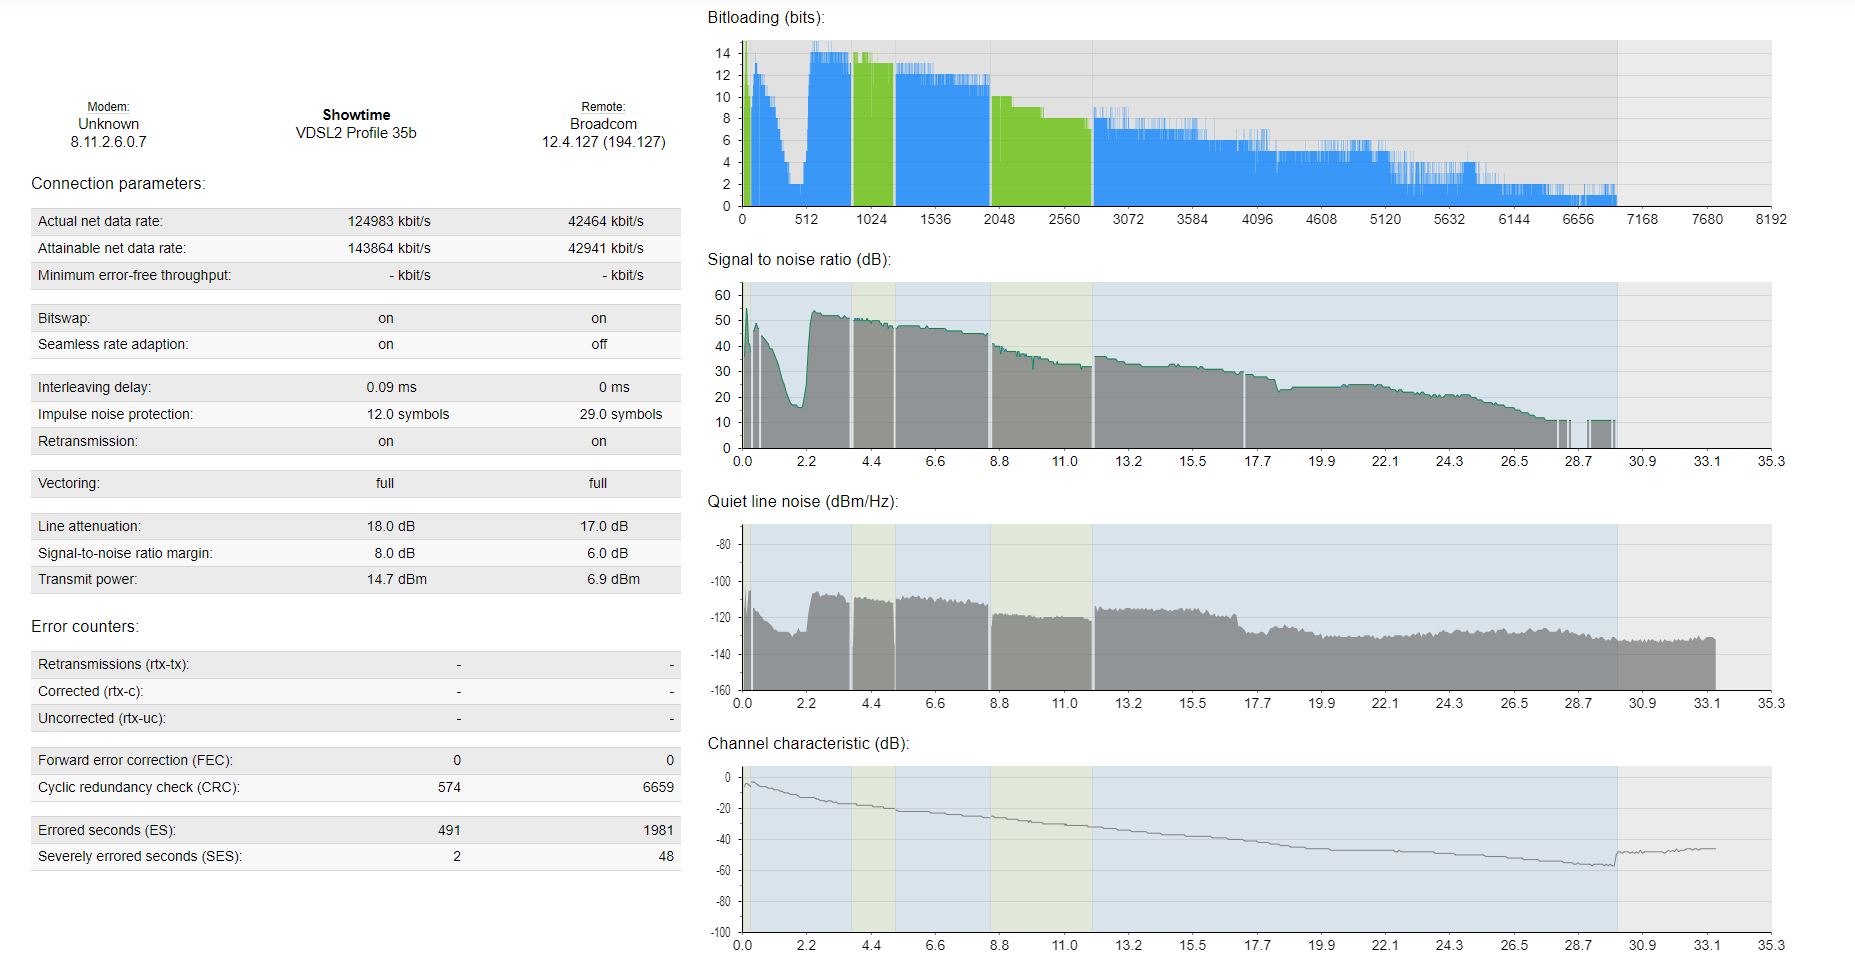
Task: Select the Broadcom remote modem label
Action: click(x=603, y=123)
